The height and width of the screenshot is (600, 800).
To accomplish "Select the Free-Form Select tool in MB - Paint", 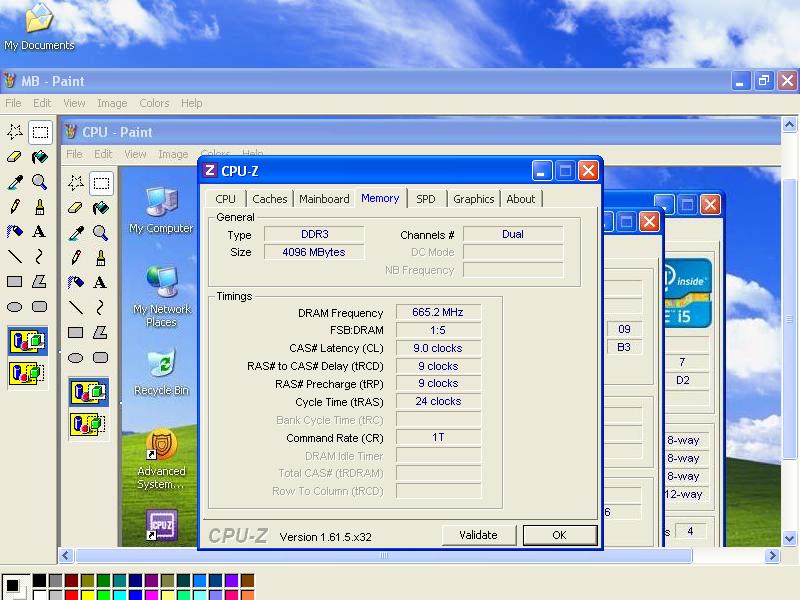I will [15, 132].
